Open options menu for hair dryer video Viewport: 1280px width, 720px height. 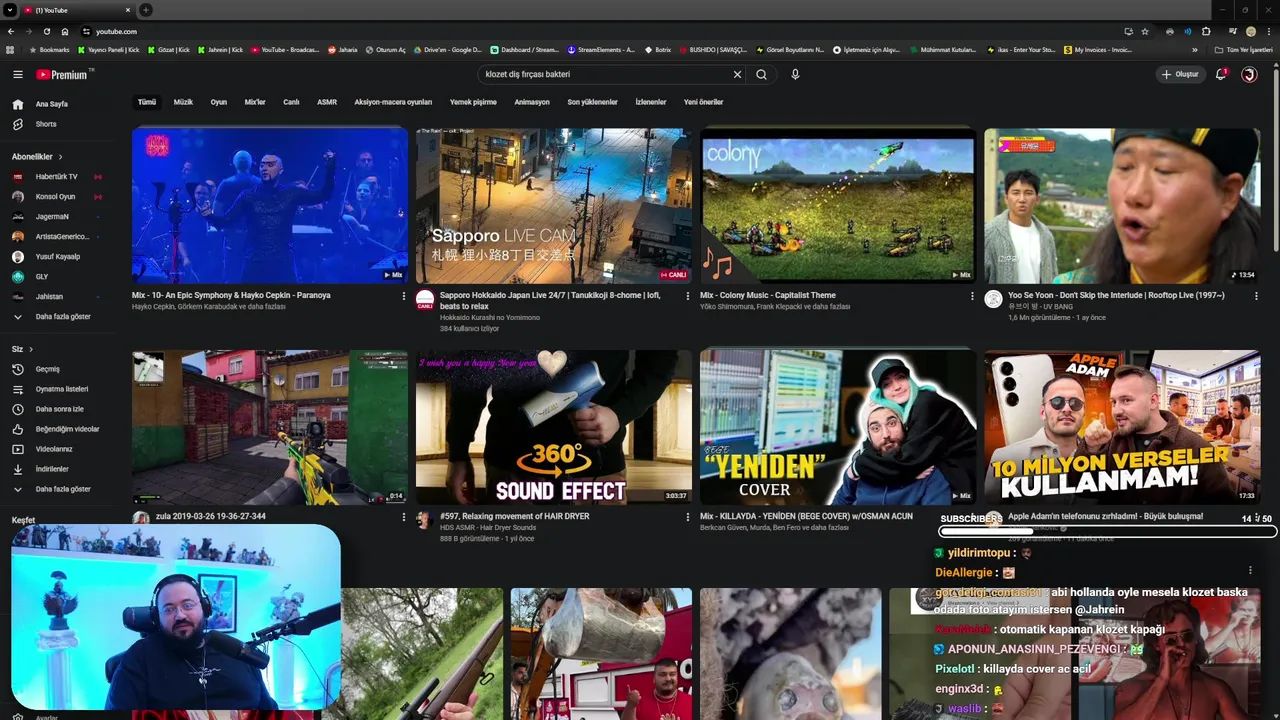688,517
